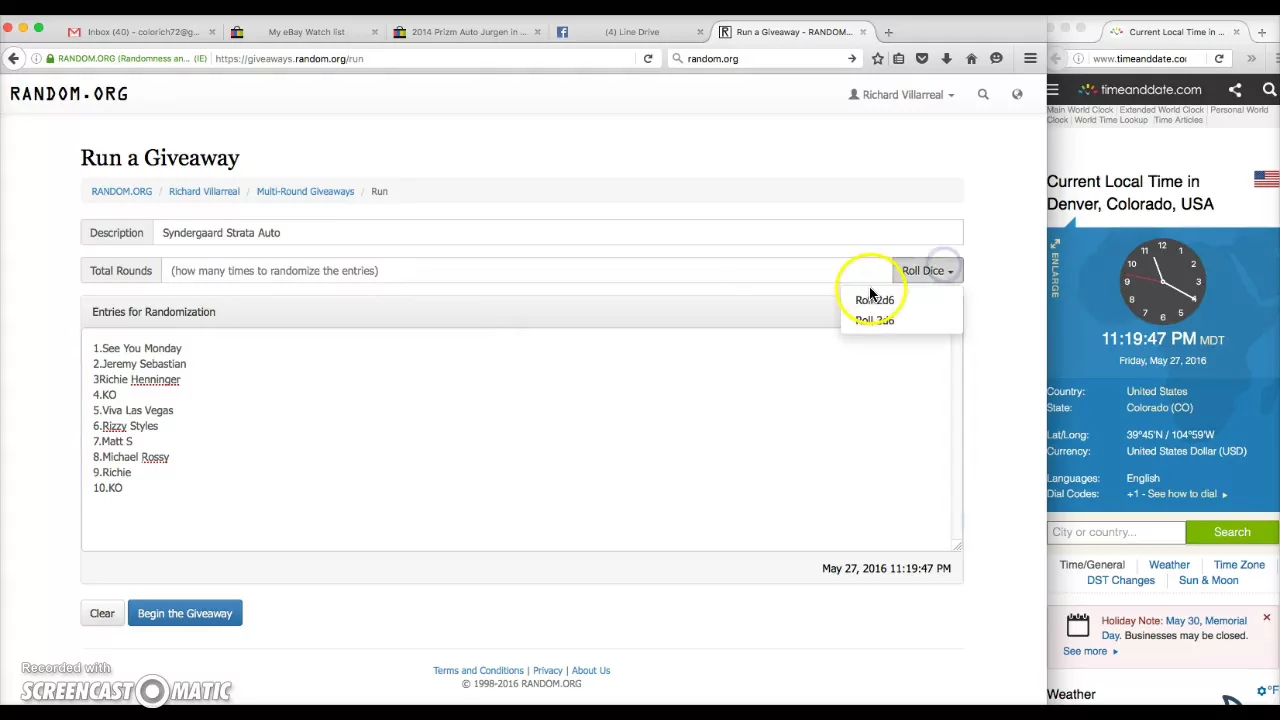The width and height of the screenshot is (1280, 720).
Task: Show bookmarks list icon
Action: (899, 59)
